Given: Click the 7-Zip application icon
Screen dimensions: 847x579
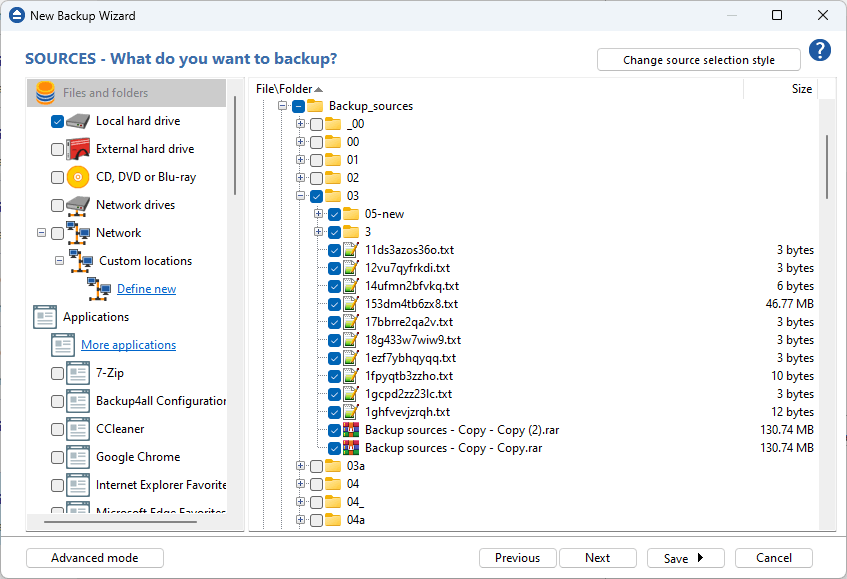Looking at the screenshot, I should tap(79, 373).
